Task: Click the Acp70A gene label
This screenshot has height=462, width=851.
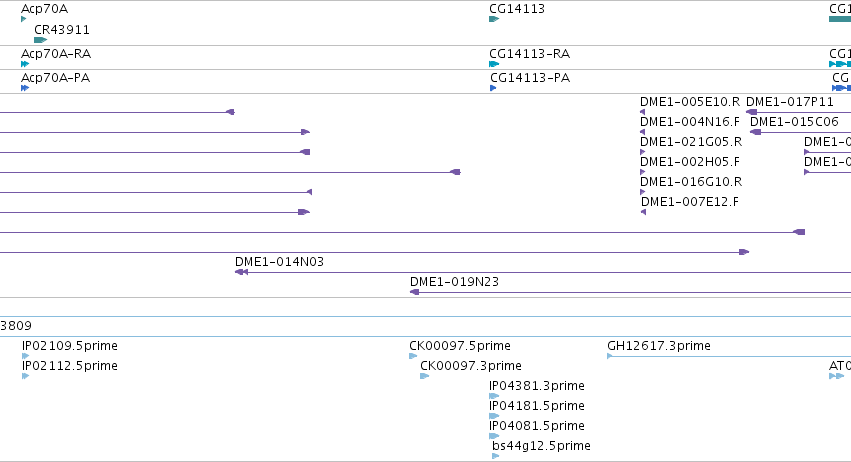Action: coord(45,9)
